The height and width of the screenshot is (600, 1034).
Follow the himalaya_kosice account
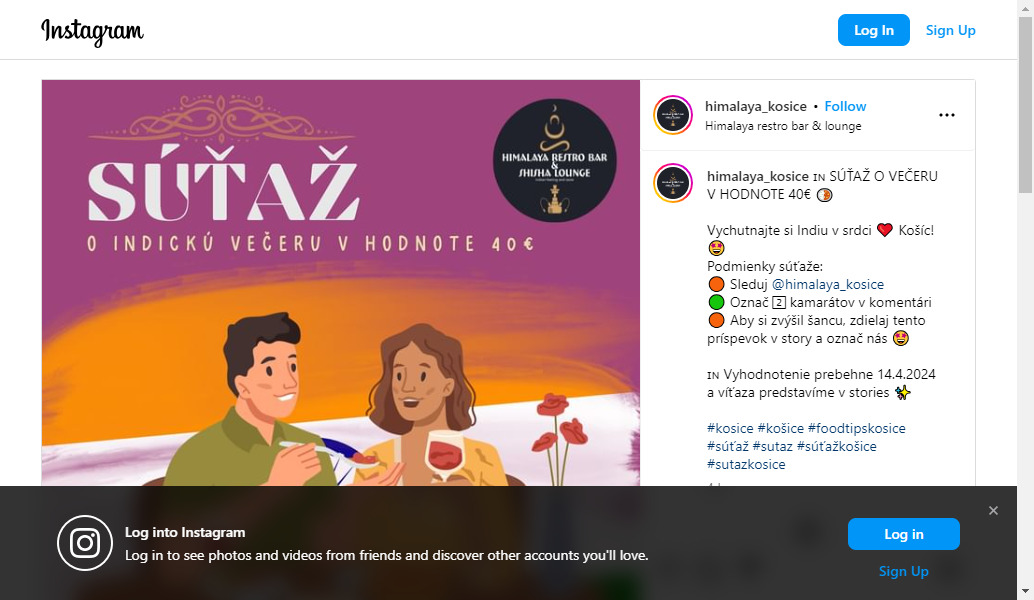845,106
